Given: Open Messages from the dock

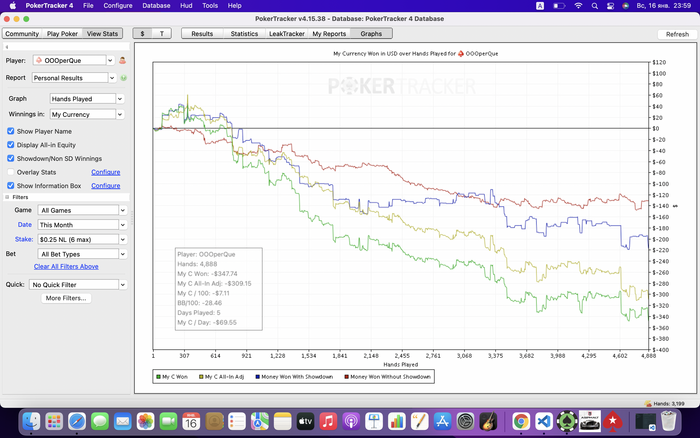Looking at the screenshot, I should pyautogui.click(x=100, y=421).
